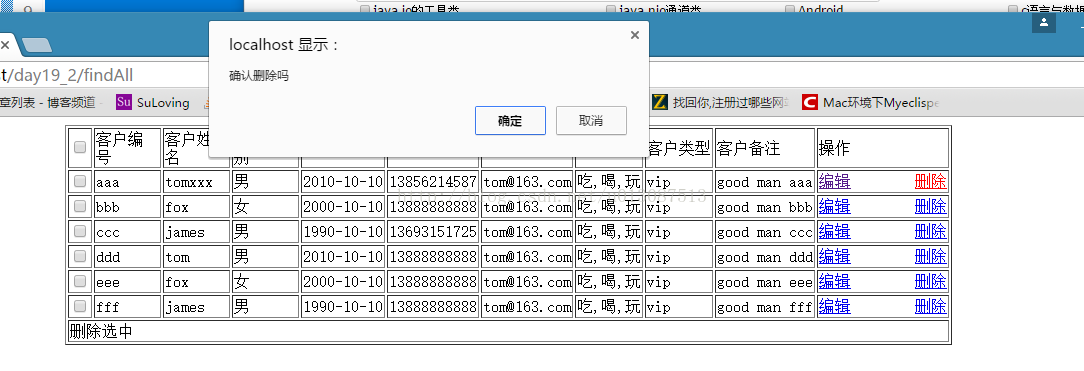
Task: Click 删除 link for customer aaa
Action: tap(931, 182)
